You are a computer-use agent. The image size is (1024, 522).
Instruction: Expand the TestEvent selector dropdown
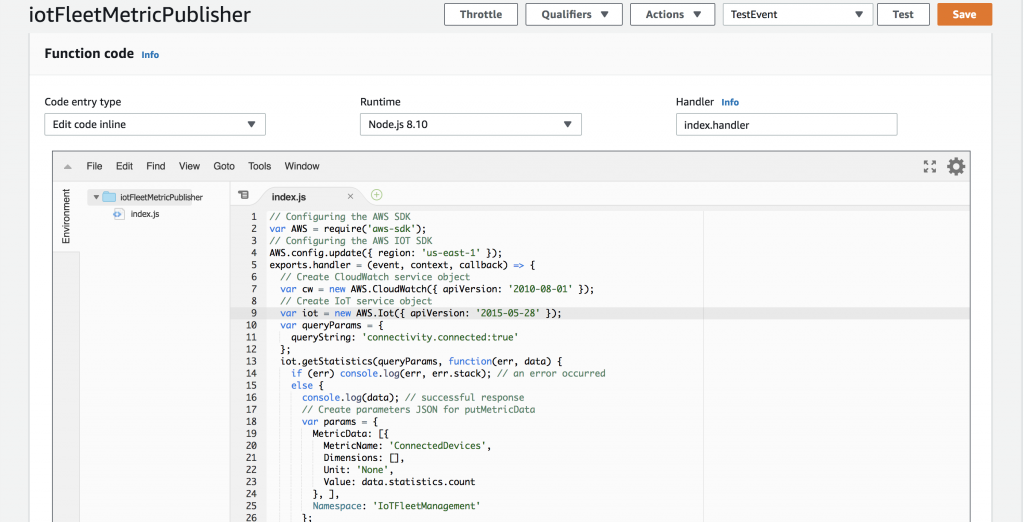pos(796,15)
